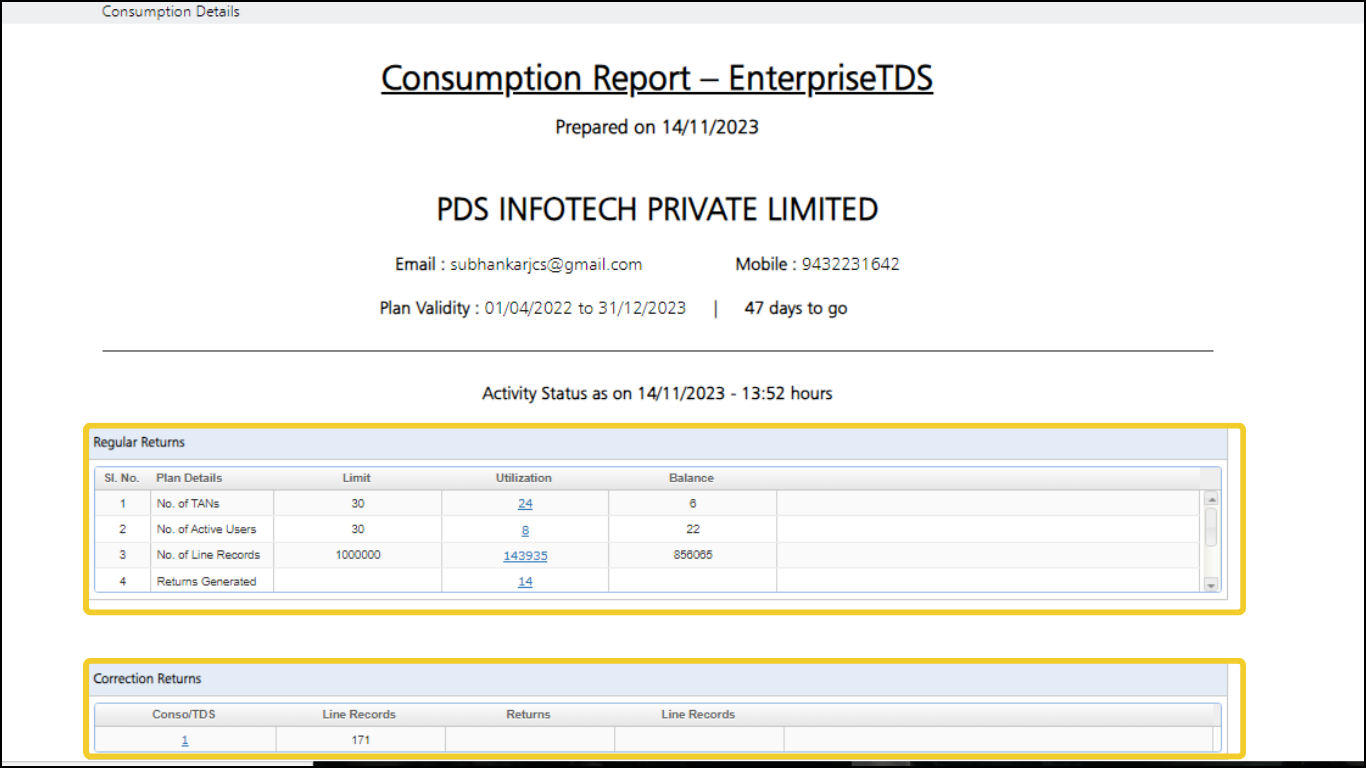Sort by the Sl. No. column header
The height and width of the screenshot is (768, 1366).
pos(122,478)
